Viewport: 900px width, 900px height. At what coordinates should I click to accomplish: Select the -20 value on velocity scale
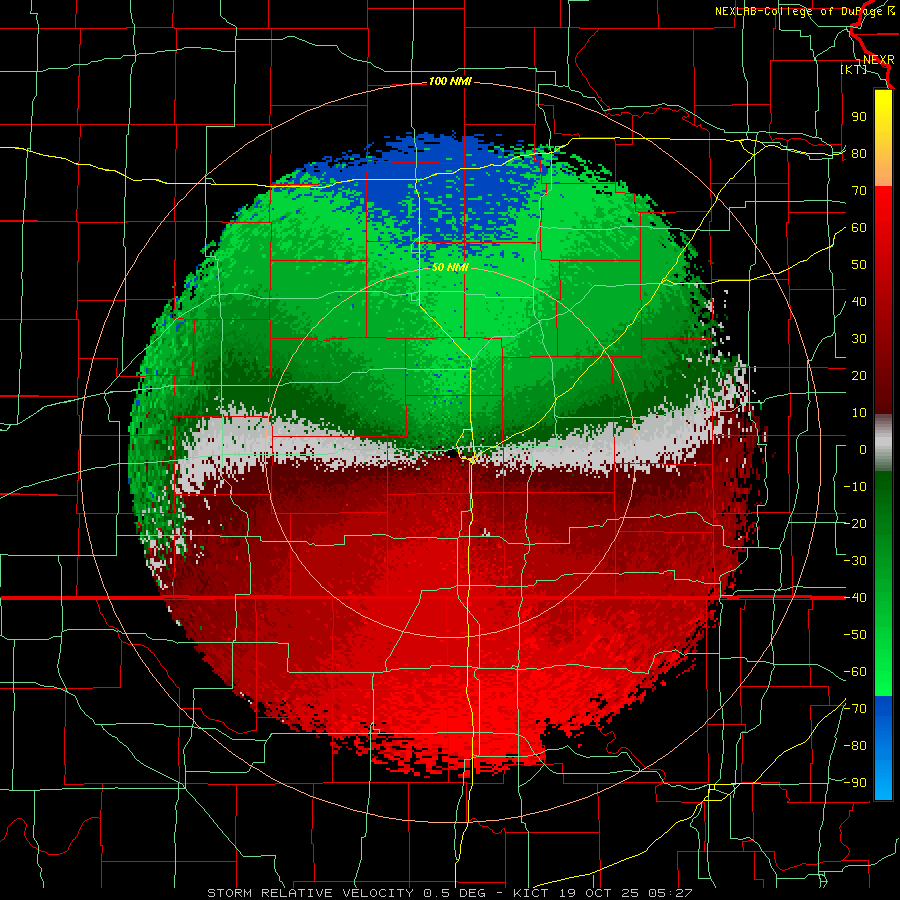click(x=855, y=524)
